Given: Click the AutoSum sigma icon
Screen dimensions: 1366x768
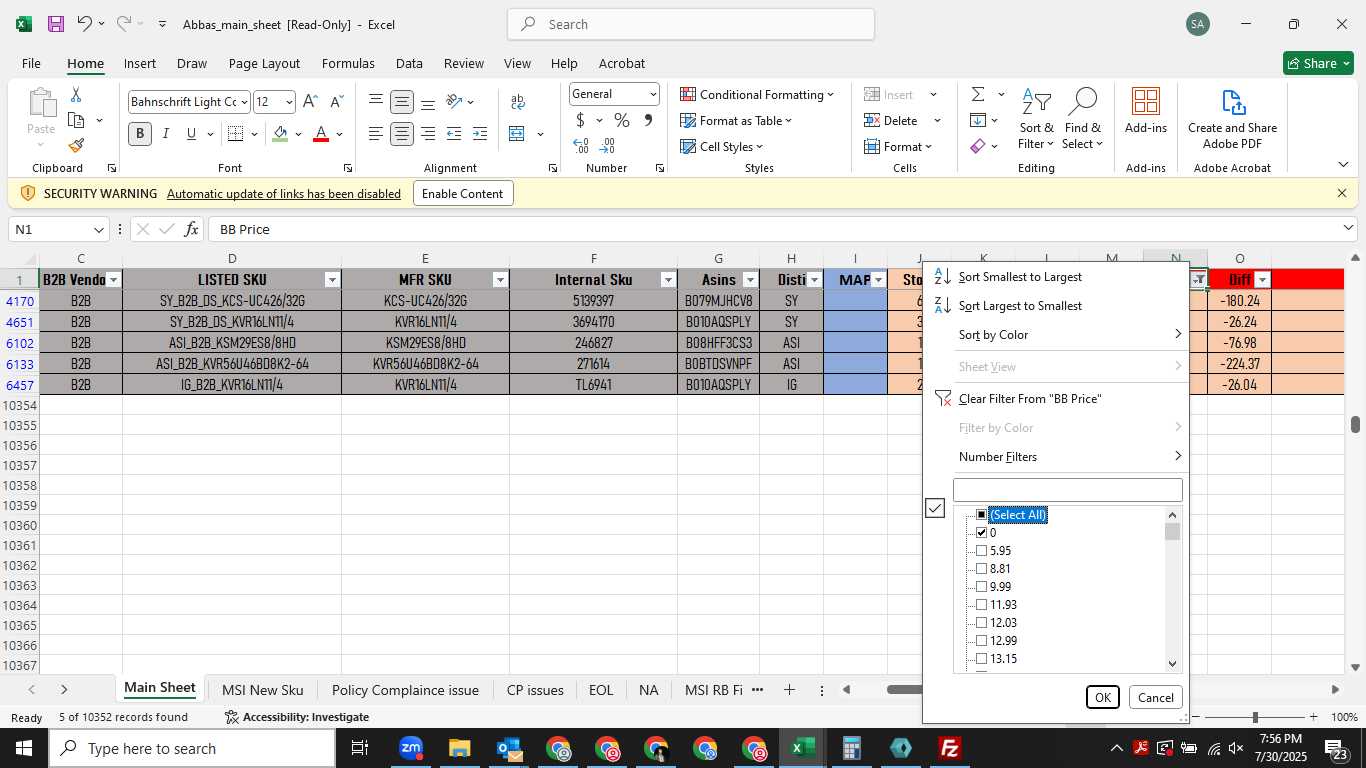Looking at the screenshot, I should pos(978,94).
